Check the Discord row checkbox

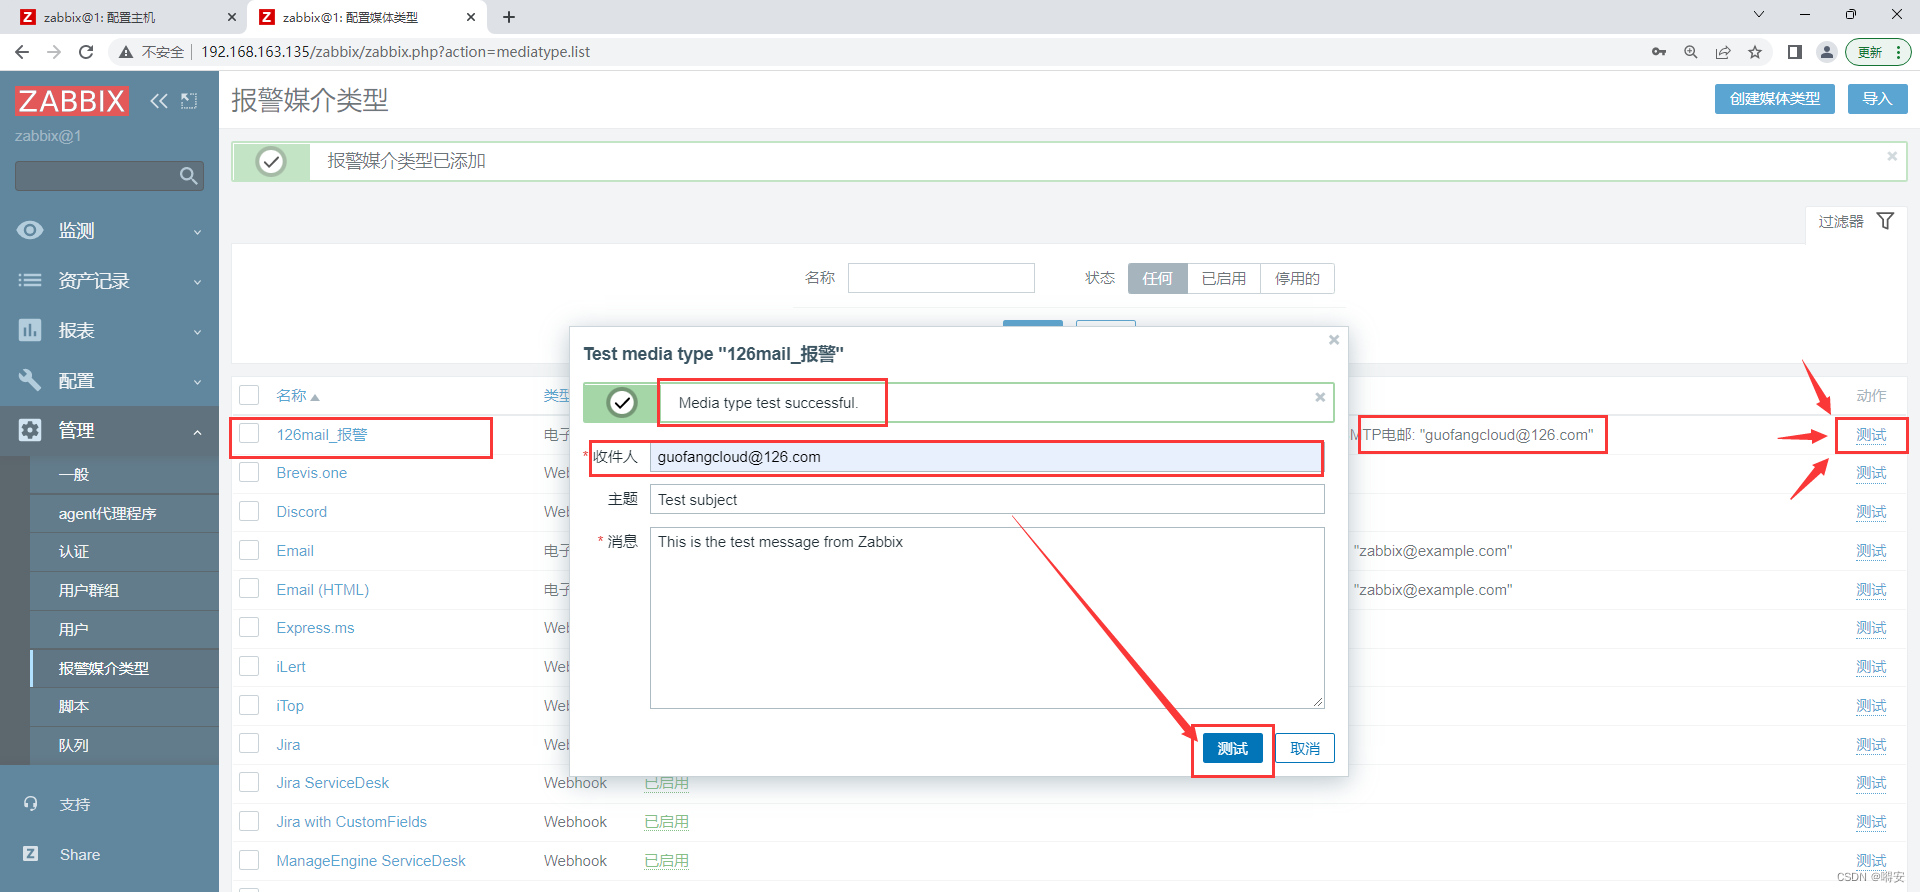(249, 511)
